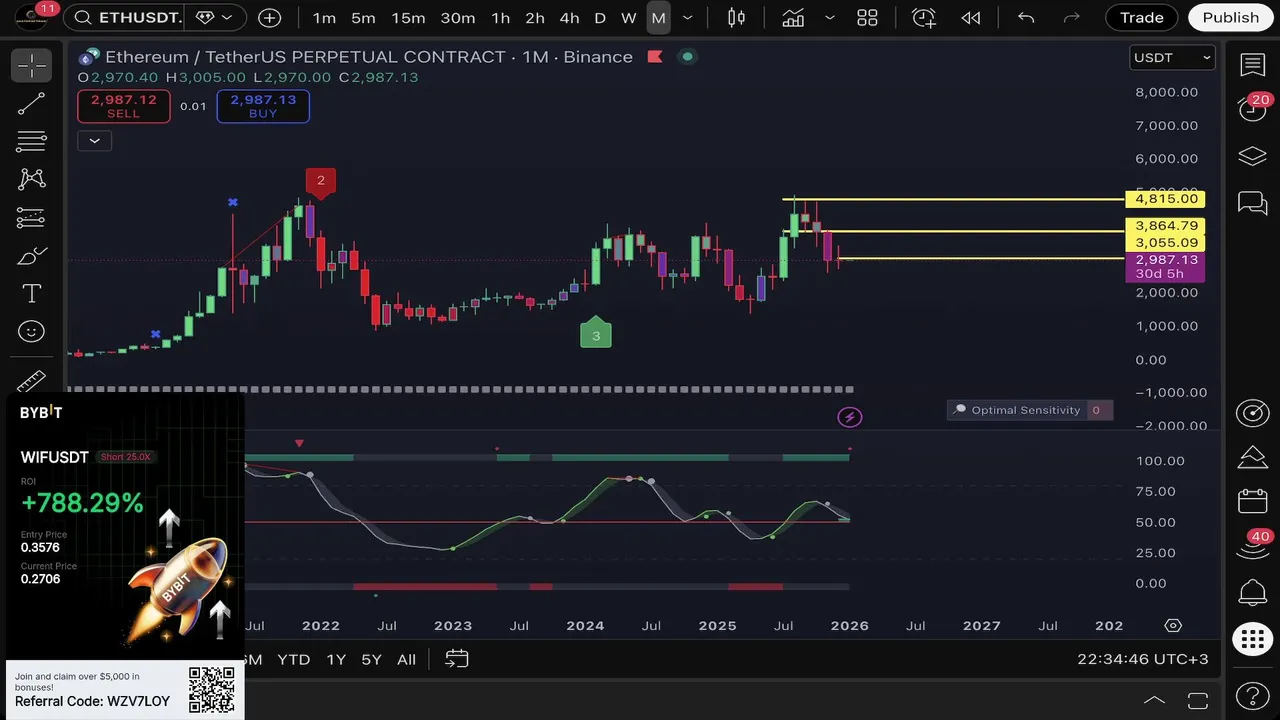Select the crosshair cursor tool

(x=31, y=66)
